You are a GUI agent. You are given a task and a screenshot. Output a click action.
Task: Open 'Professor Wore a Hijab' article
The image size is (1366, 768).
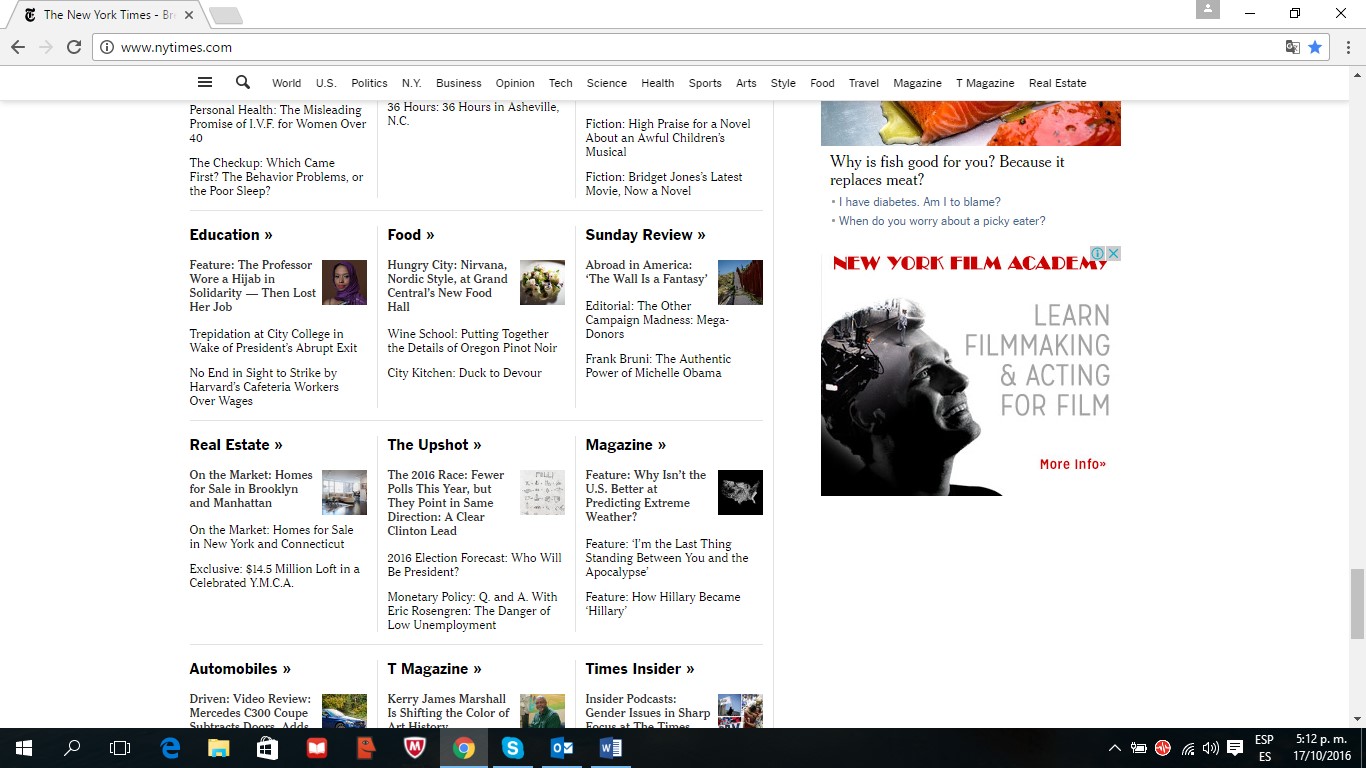click(x=252, y=286)
